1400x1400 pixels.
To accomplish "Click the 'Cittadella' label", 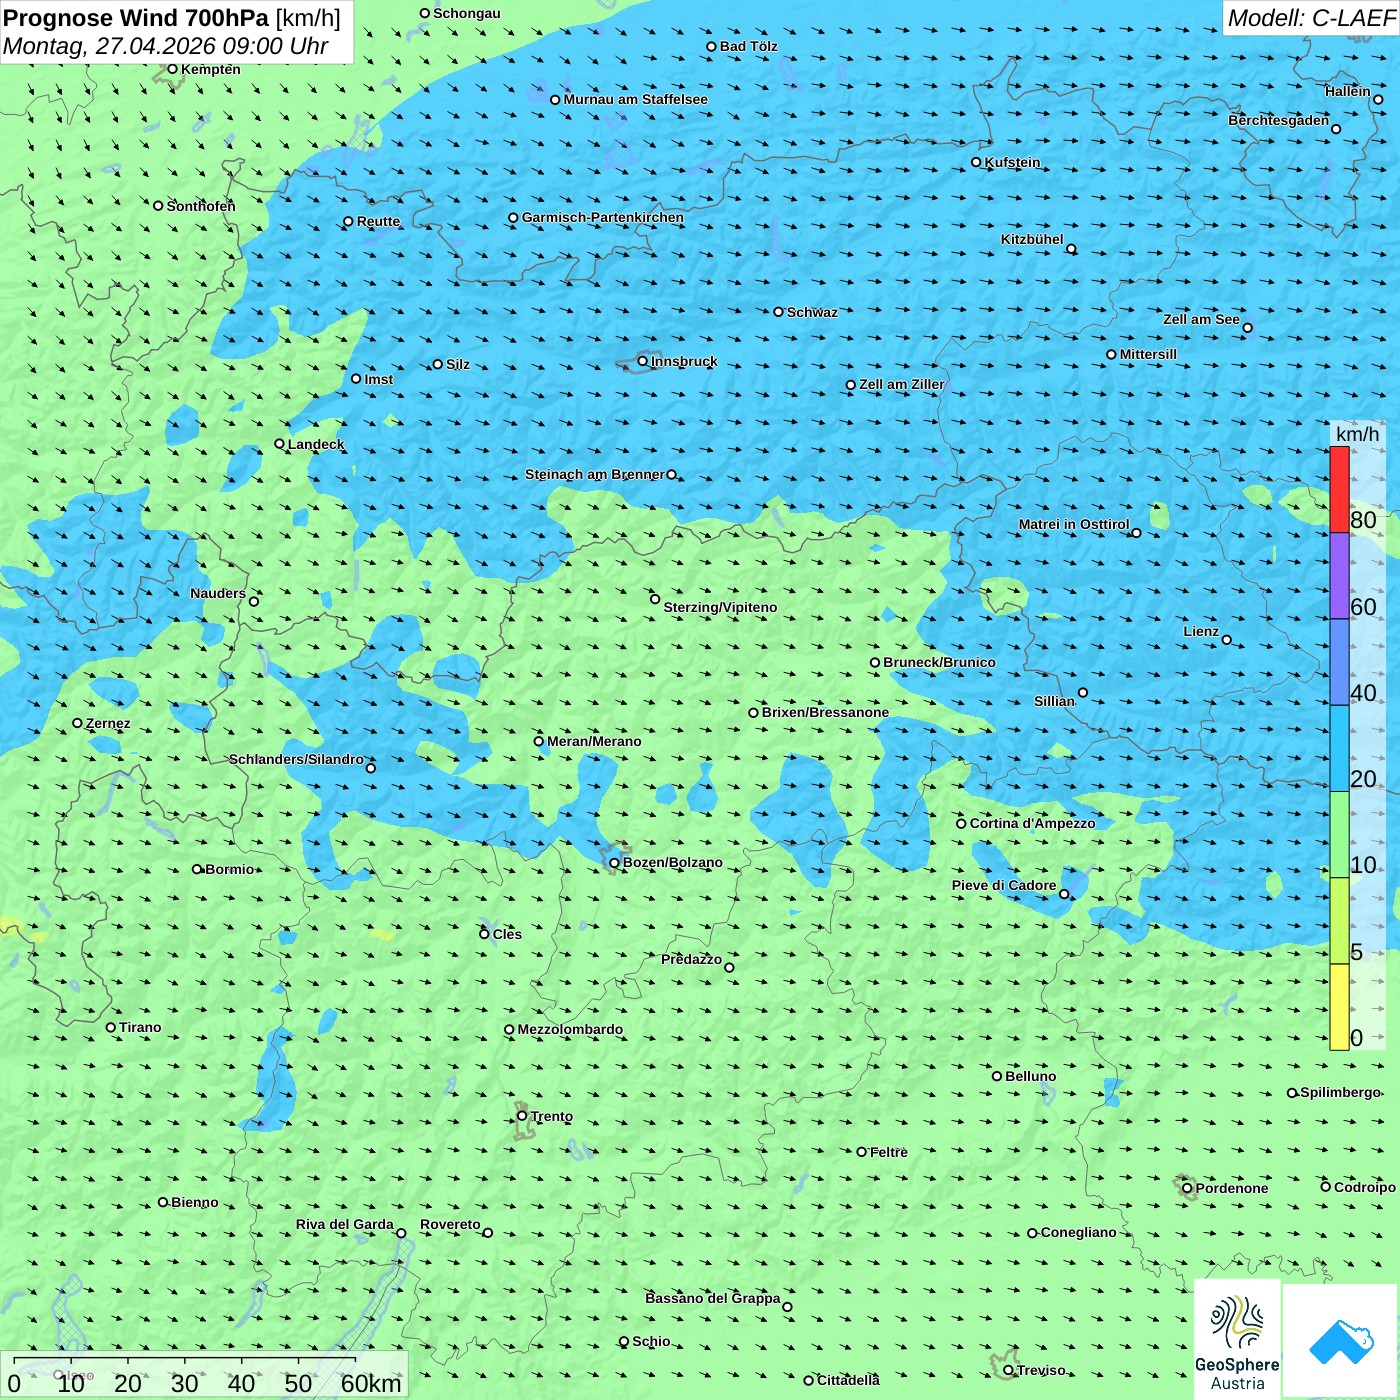I will 848,1380.
